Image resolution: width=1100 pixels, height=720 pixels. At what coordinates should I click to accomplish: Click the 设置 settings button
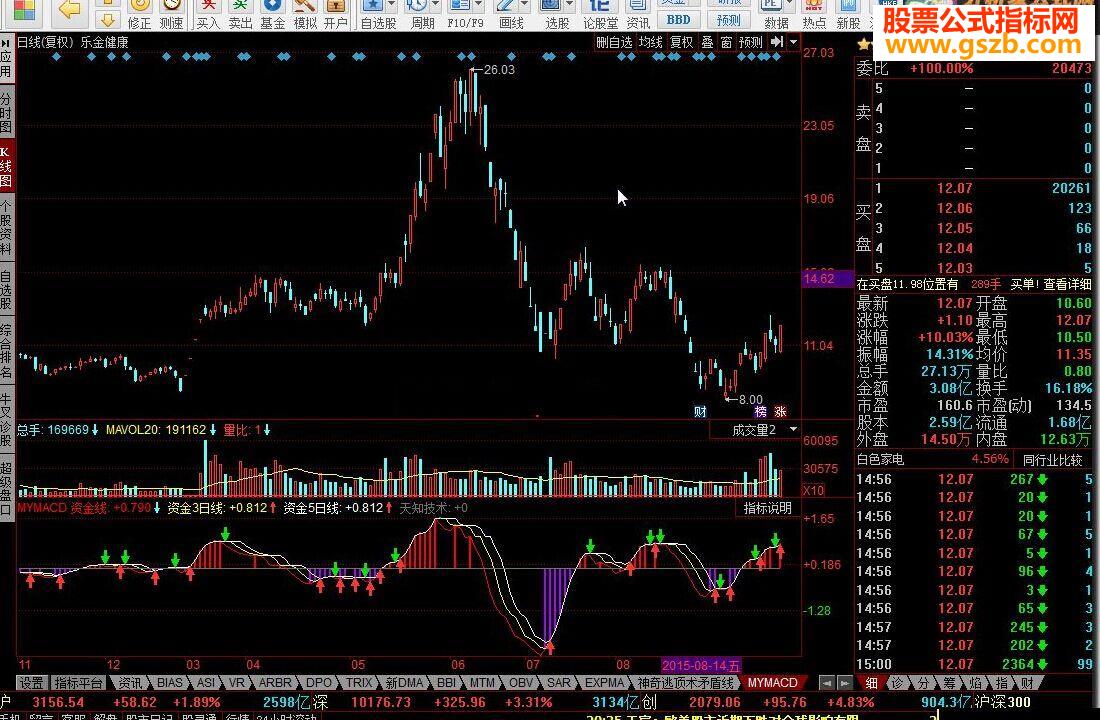click(32, 683)
